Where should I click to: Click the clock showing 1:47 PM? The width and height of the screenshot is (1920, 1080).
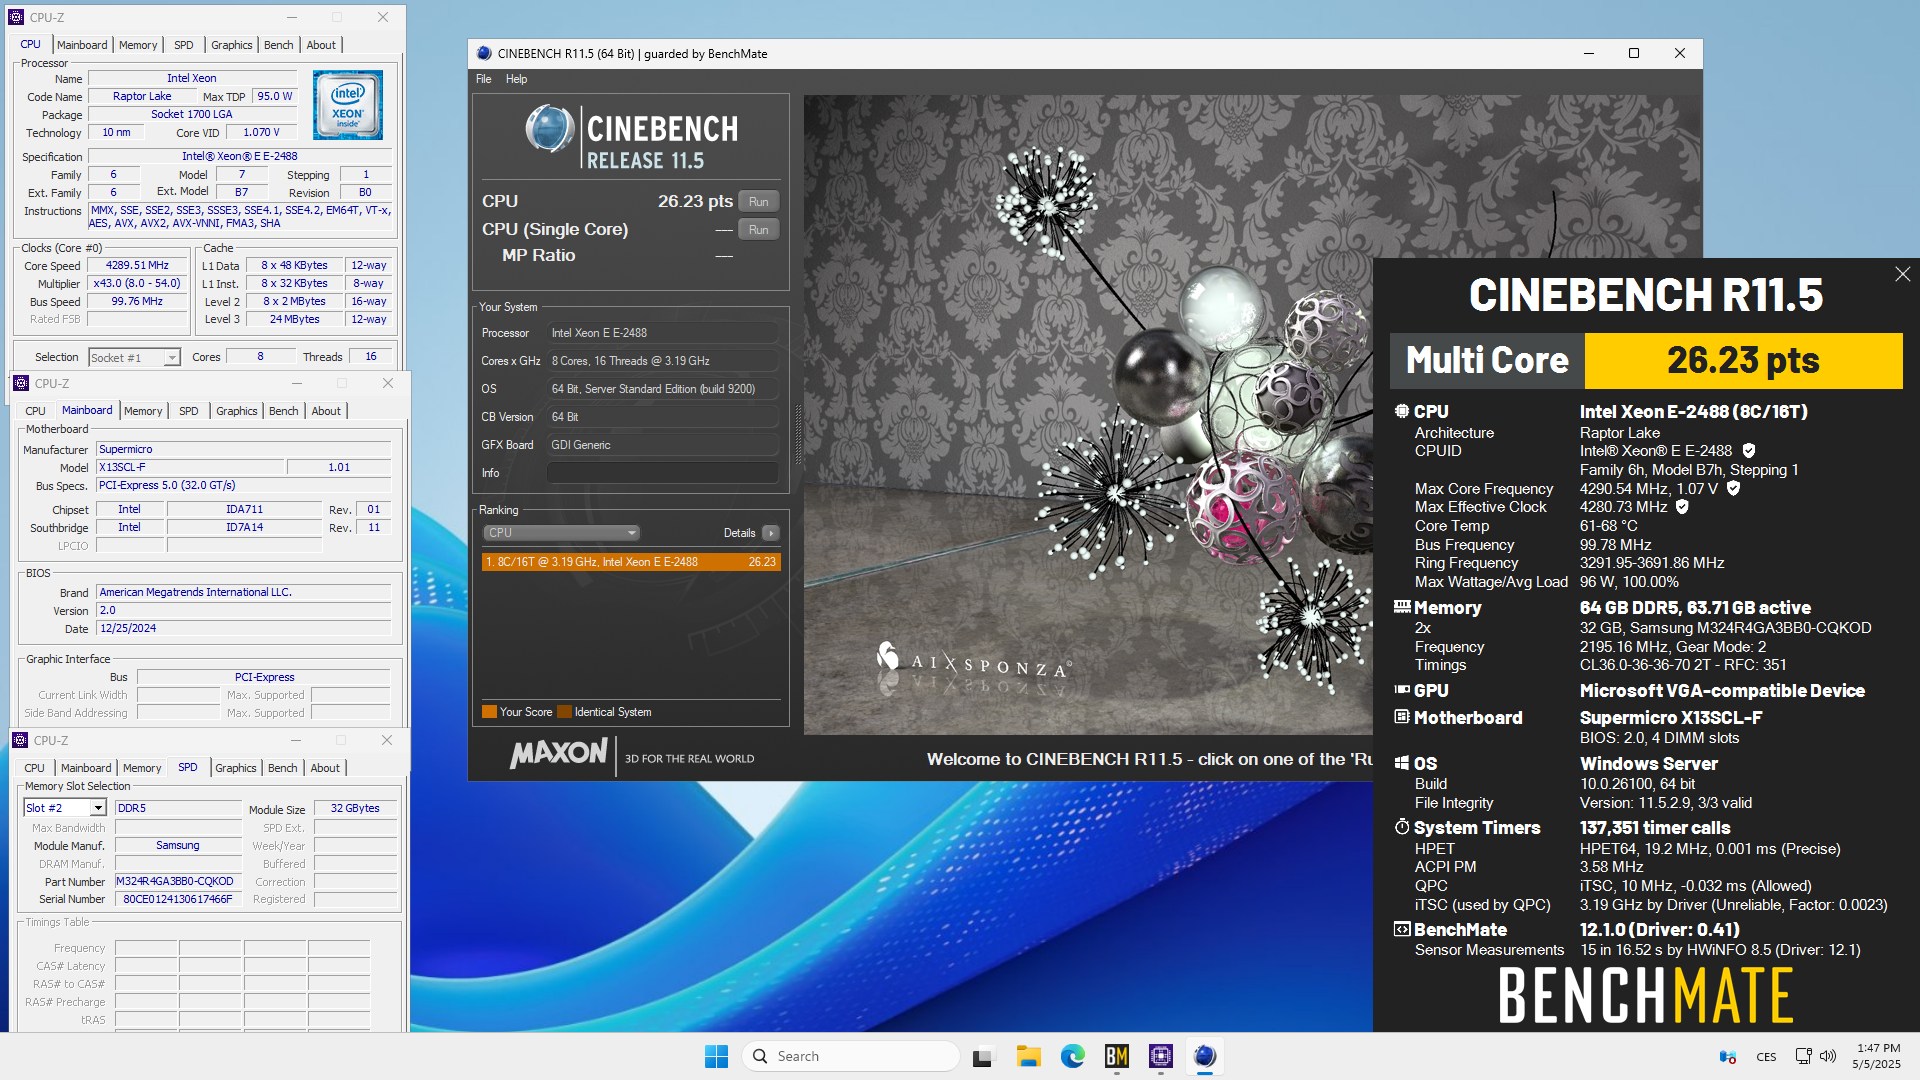tap(1877, 1048)
